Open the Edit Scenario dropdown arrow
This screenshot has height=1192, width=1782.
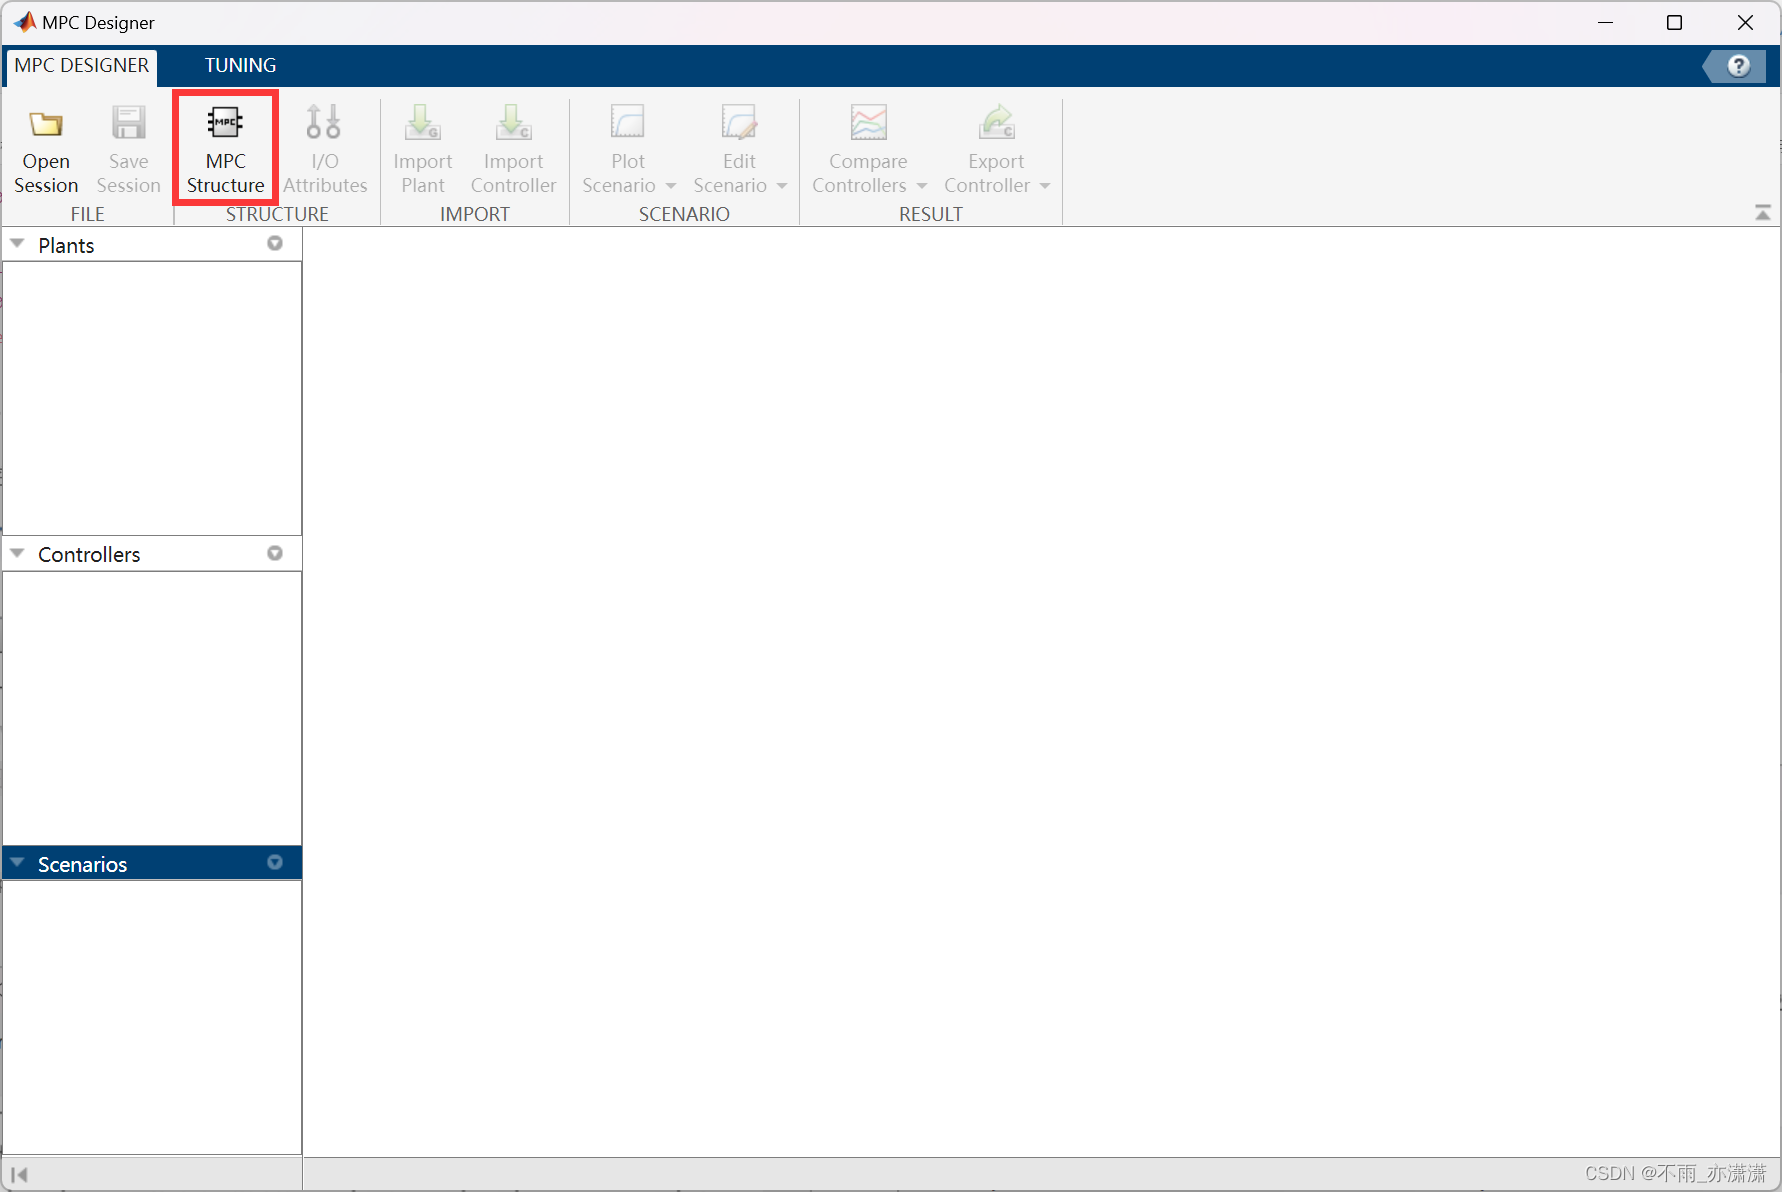click(x=782, y=186)
